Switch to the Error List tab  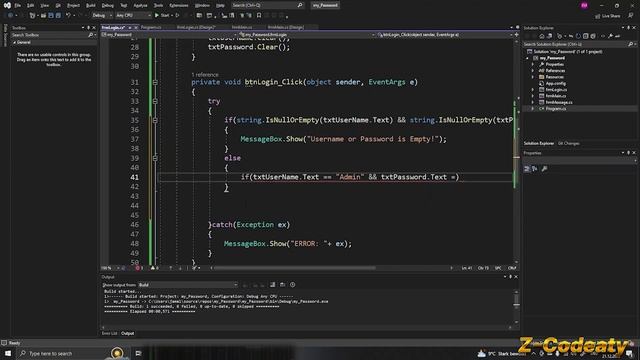click(x=109, y=333)
